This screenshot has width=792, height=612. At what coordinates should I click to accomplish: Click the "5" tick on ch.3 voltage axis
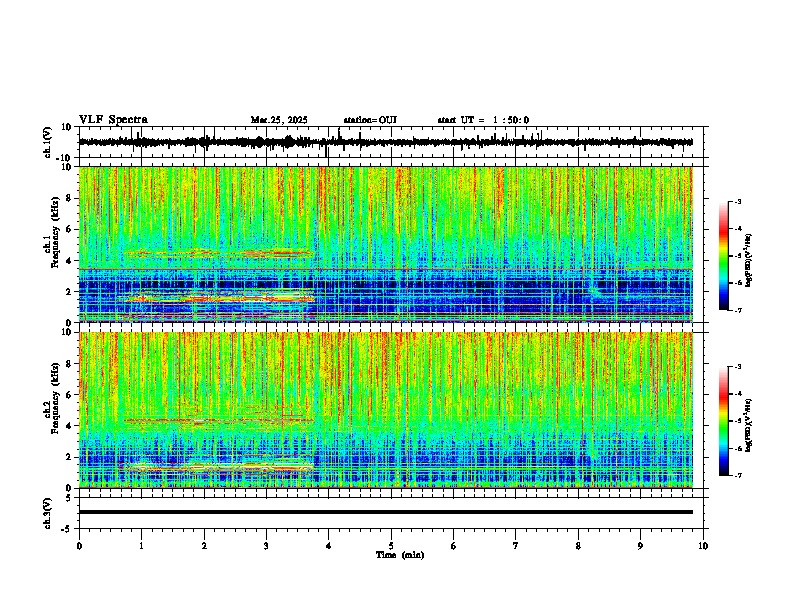coord(69,498)
